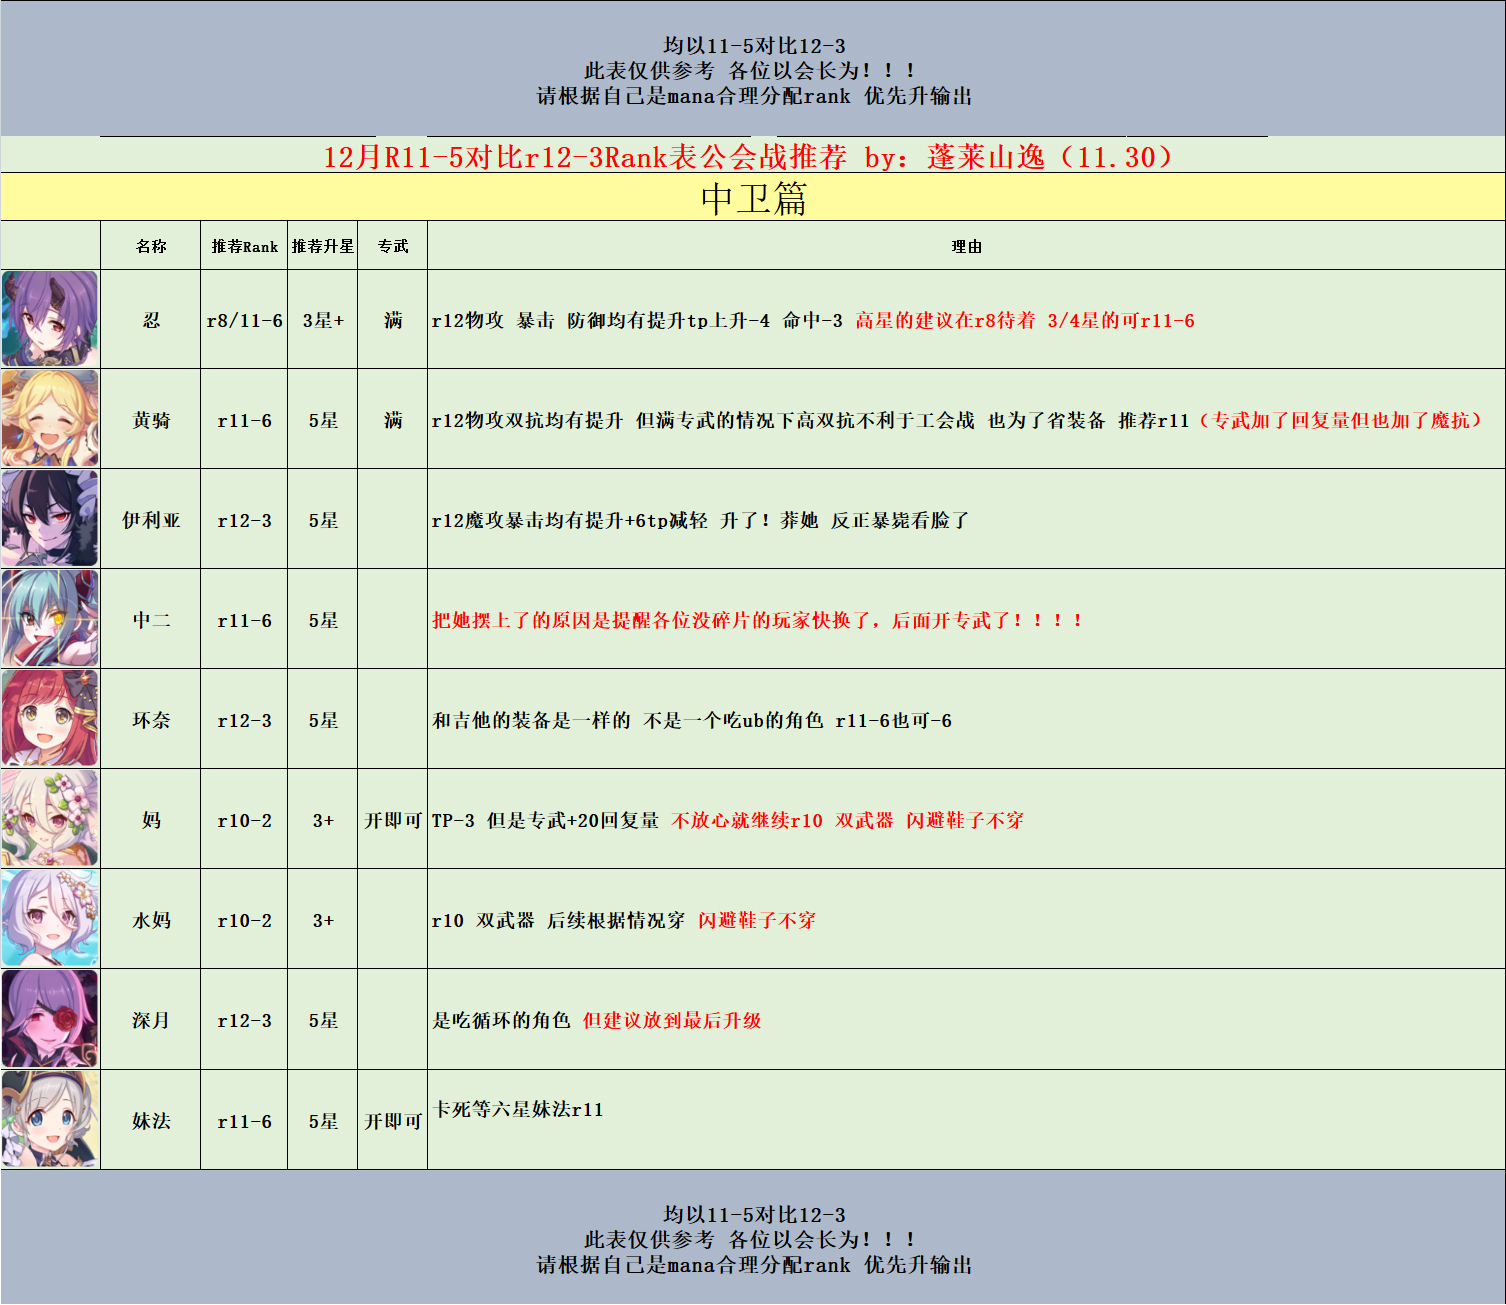The width and height of the screenshot is (1506, 1305).
Task: Click red text 专武加了回复量但也加了魔抗
Action: [1340, 420]
